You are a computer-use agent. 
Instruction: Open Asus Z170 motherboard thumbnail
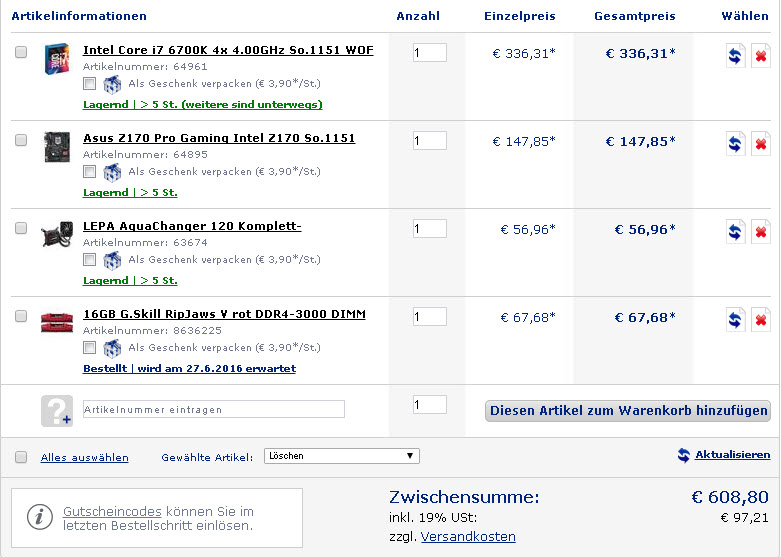(x=57, y=147)
